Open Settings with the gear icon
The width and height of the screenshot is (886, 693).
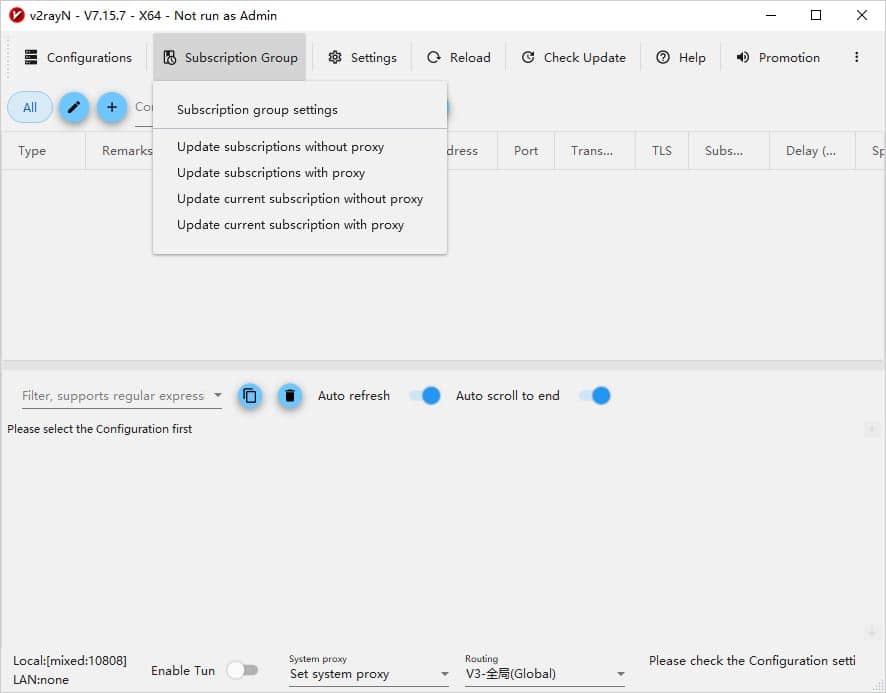pyautogui.click(x=362, y=58)
